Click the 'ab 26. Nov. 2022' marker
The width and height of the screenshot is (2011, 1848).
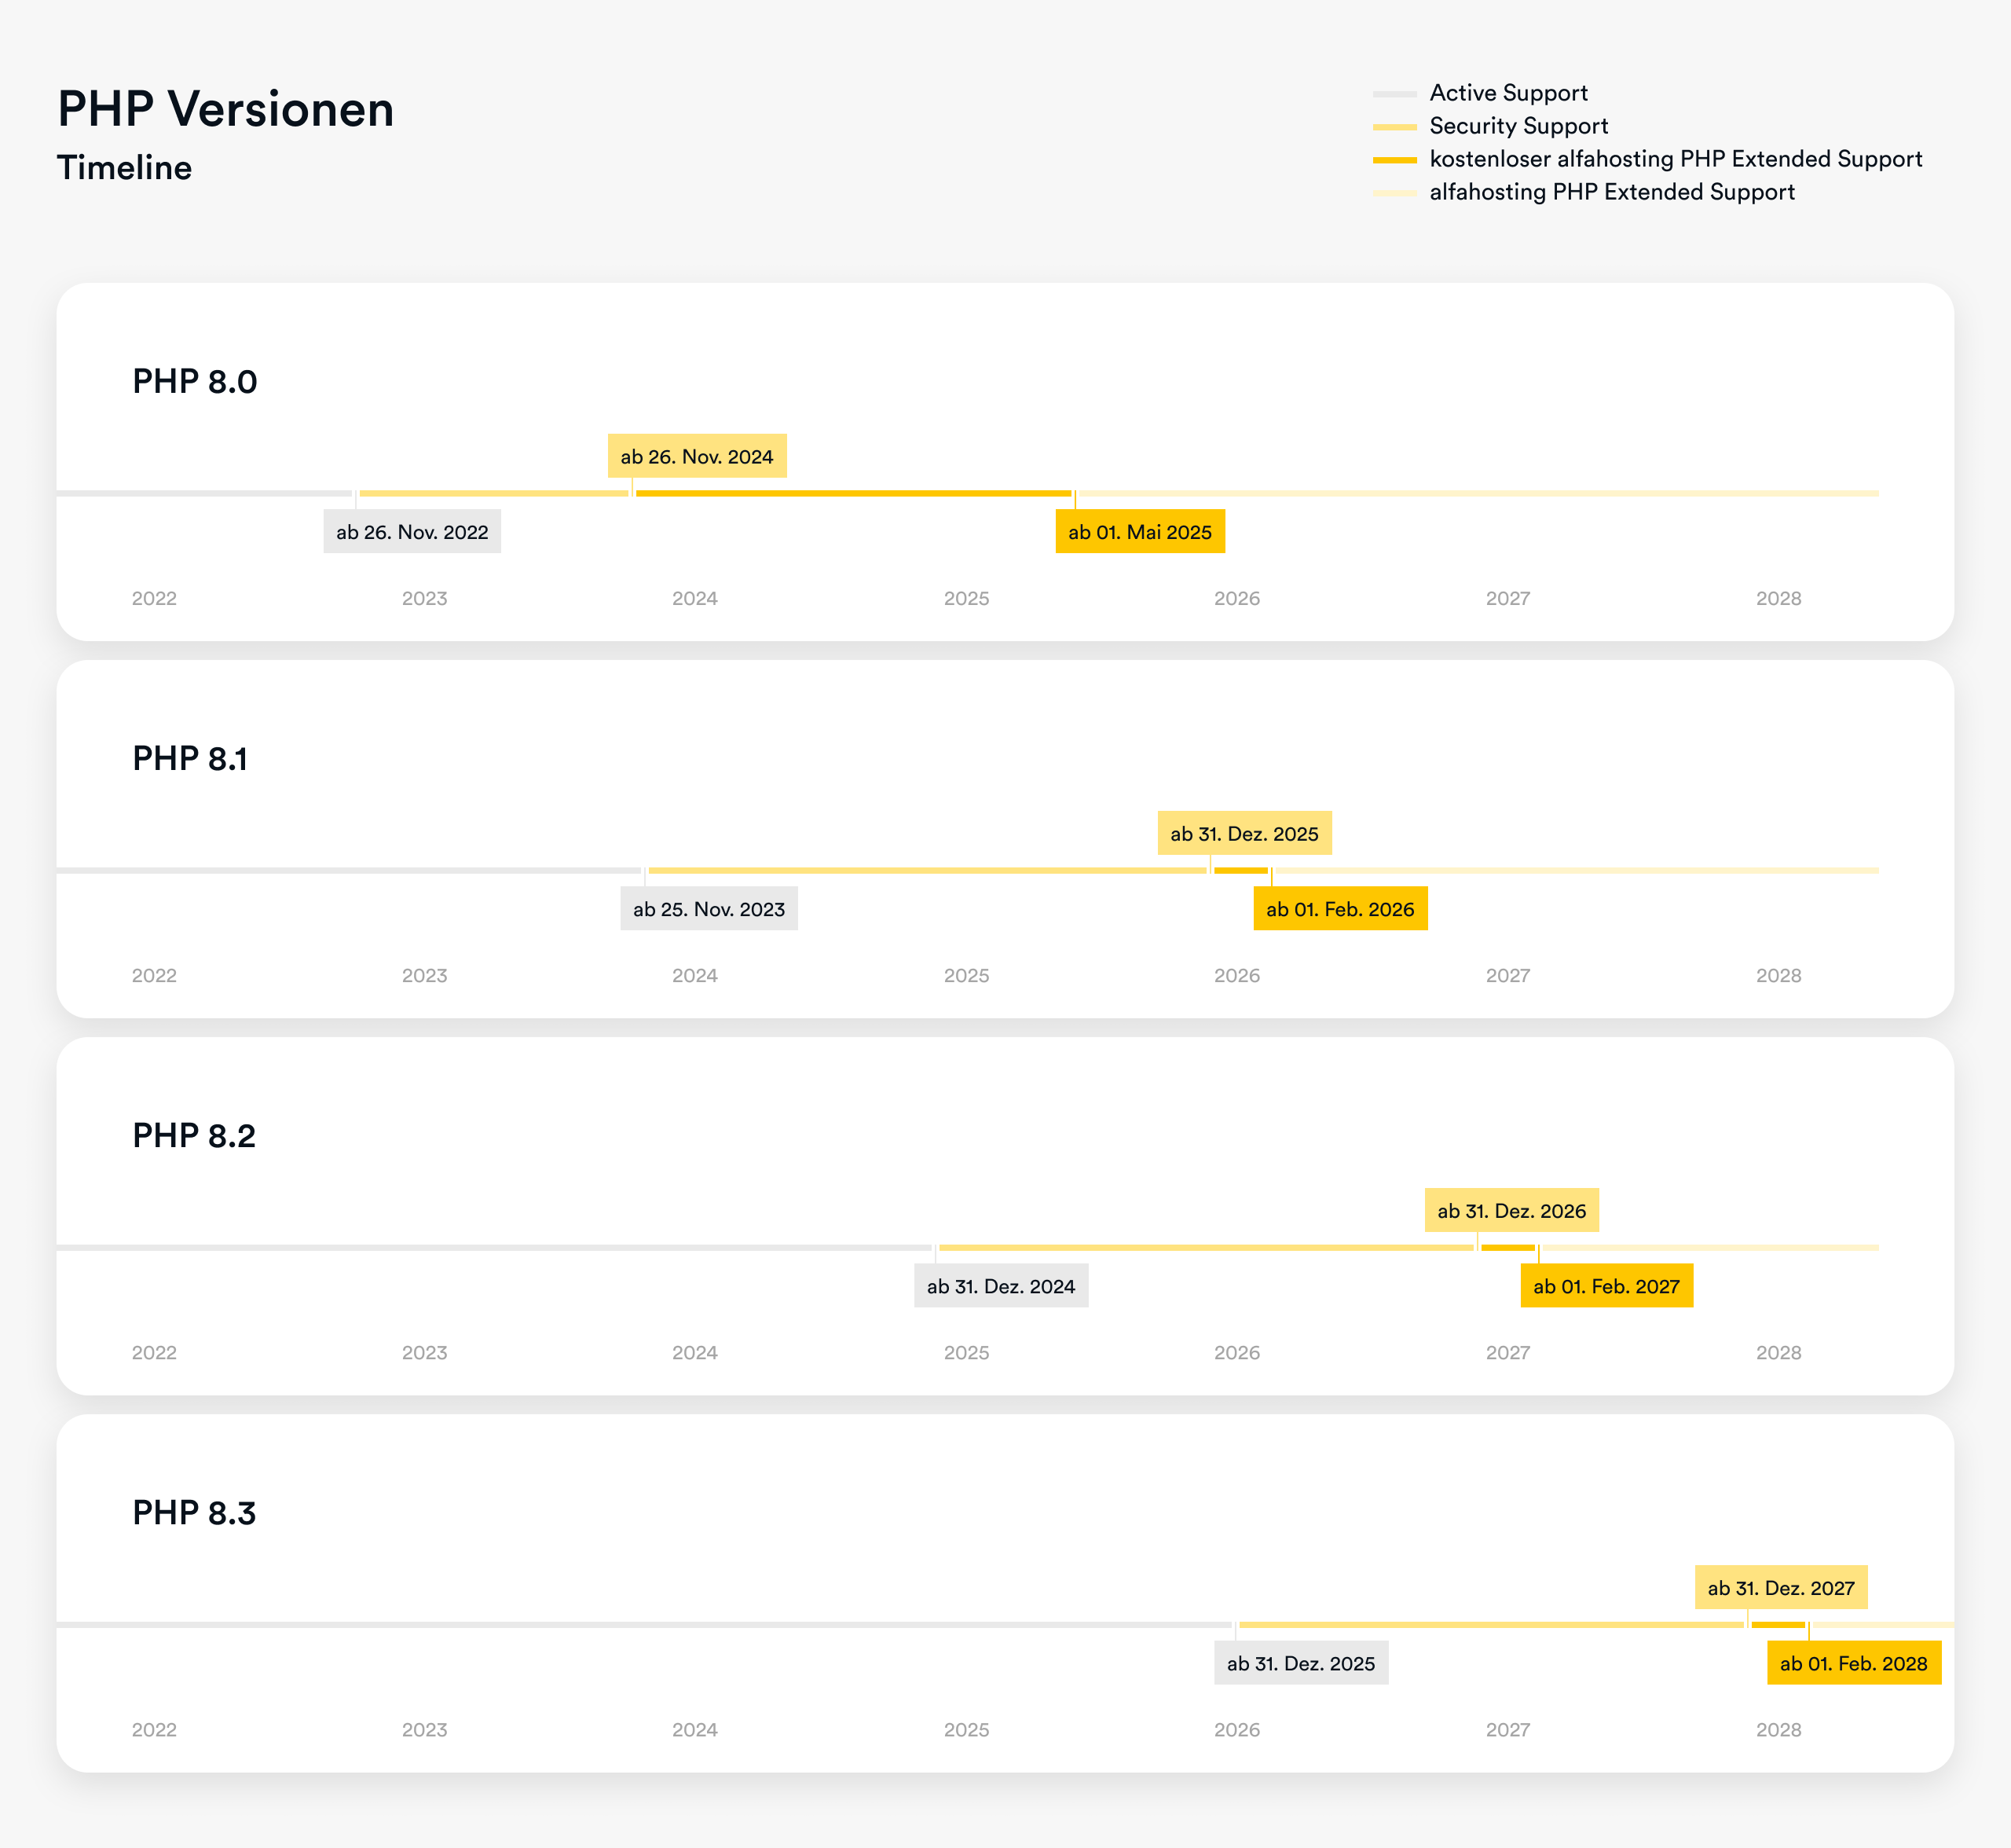click(412, 532)
